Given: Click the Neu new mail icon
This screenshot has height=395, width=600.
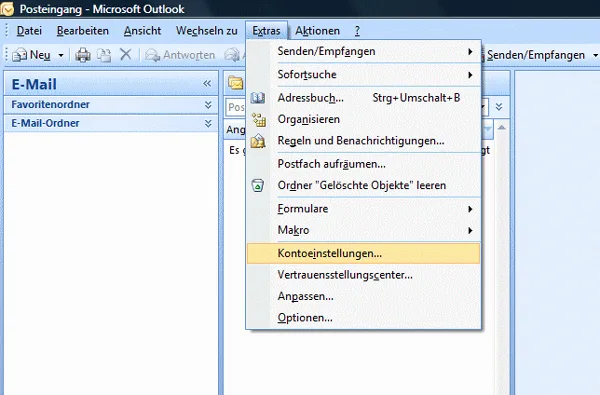Looking at the screenshot, I should pyautogui.click(x=19, y=55).
